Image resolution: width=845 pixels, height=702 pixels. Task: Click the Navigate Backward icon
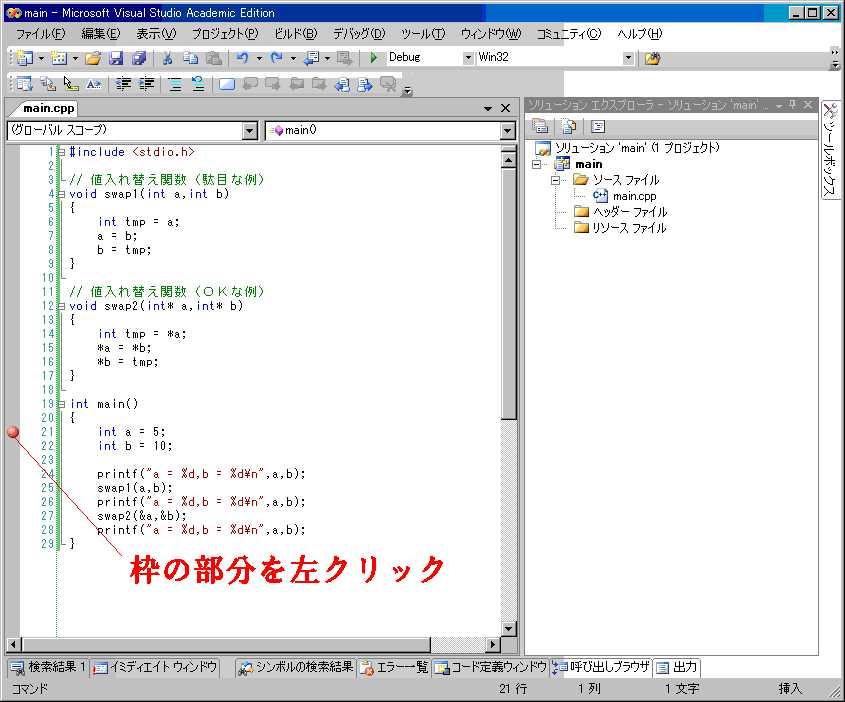click(311, 58)
